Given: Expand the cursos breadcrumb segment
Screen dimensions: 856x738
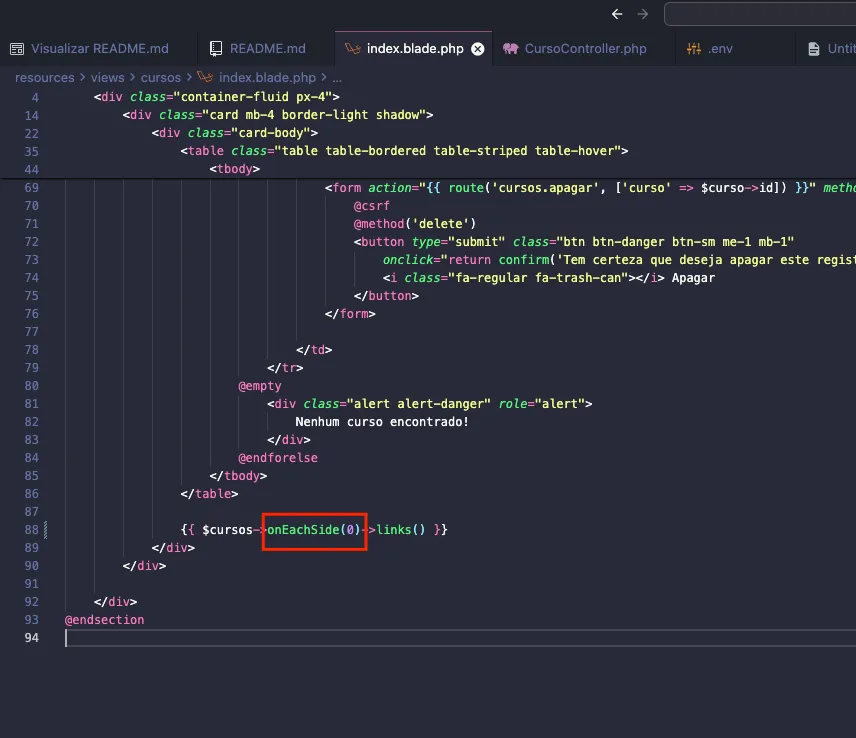Looking at the screenshot, I should coord(161,77).
